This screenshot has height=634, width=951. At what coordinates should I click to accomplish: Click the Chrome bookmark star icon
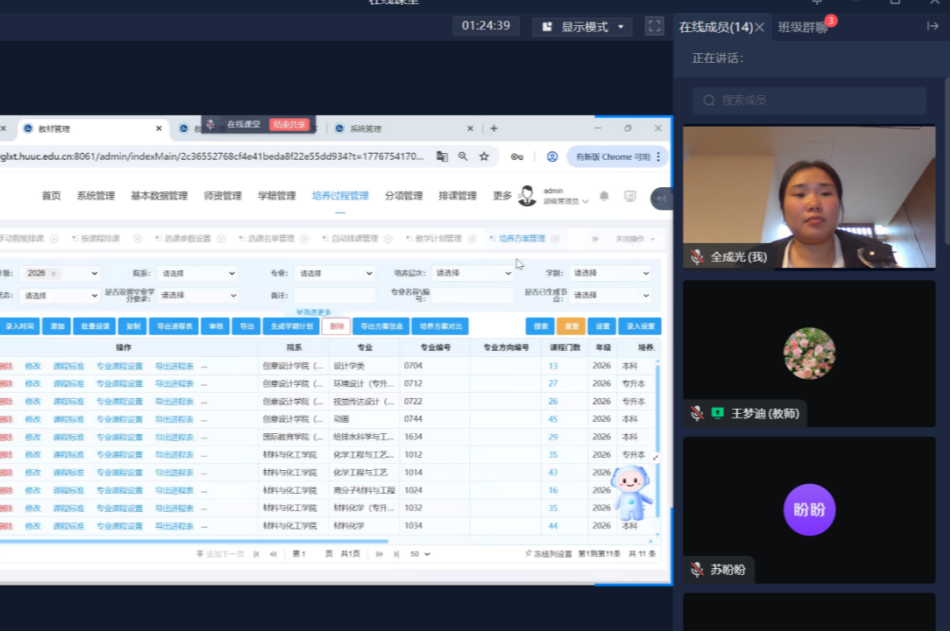pos(484,157)
